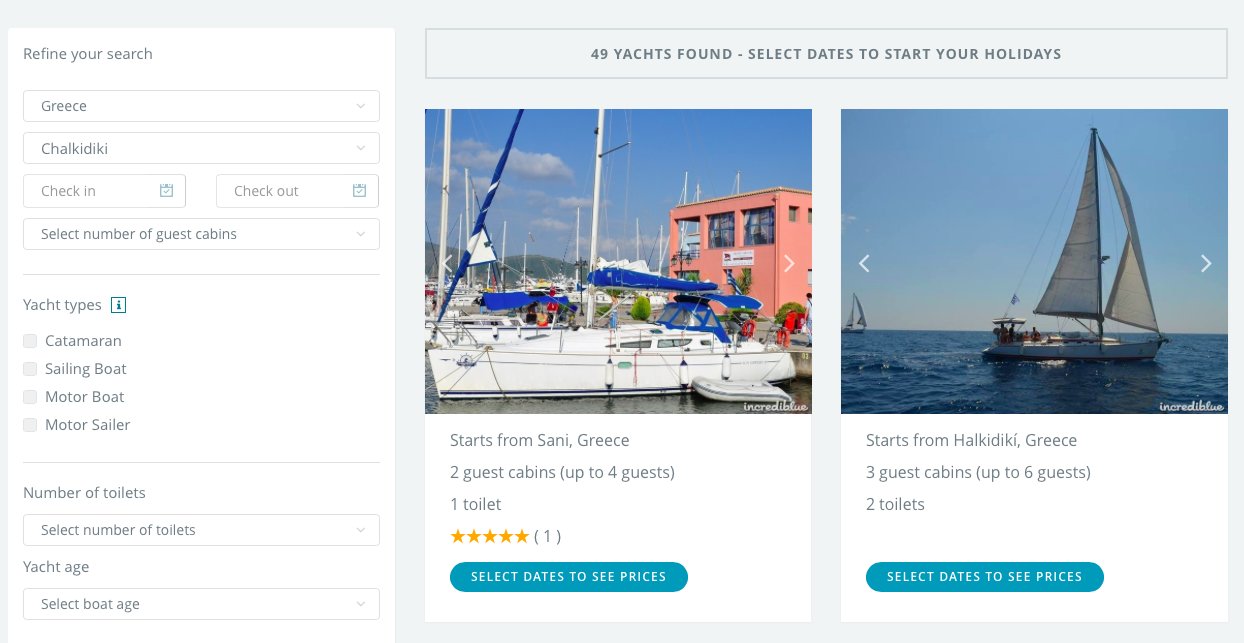Click the Yacht types info icon
1244x643 pixels.
[x=119, y=305]
